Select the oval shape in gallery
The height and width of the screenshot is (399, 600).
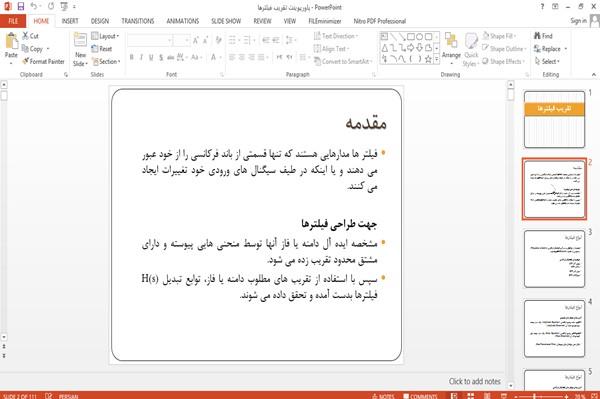click(419, 37)
